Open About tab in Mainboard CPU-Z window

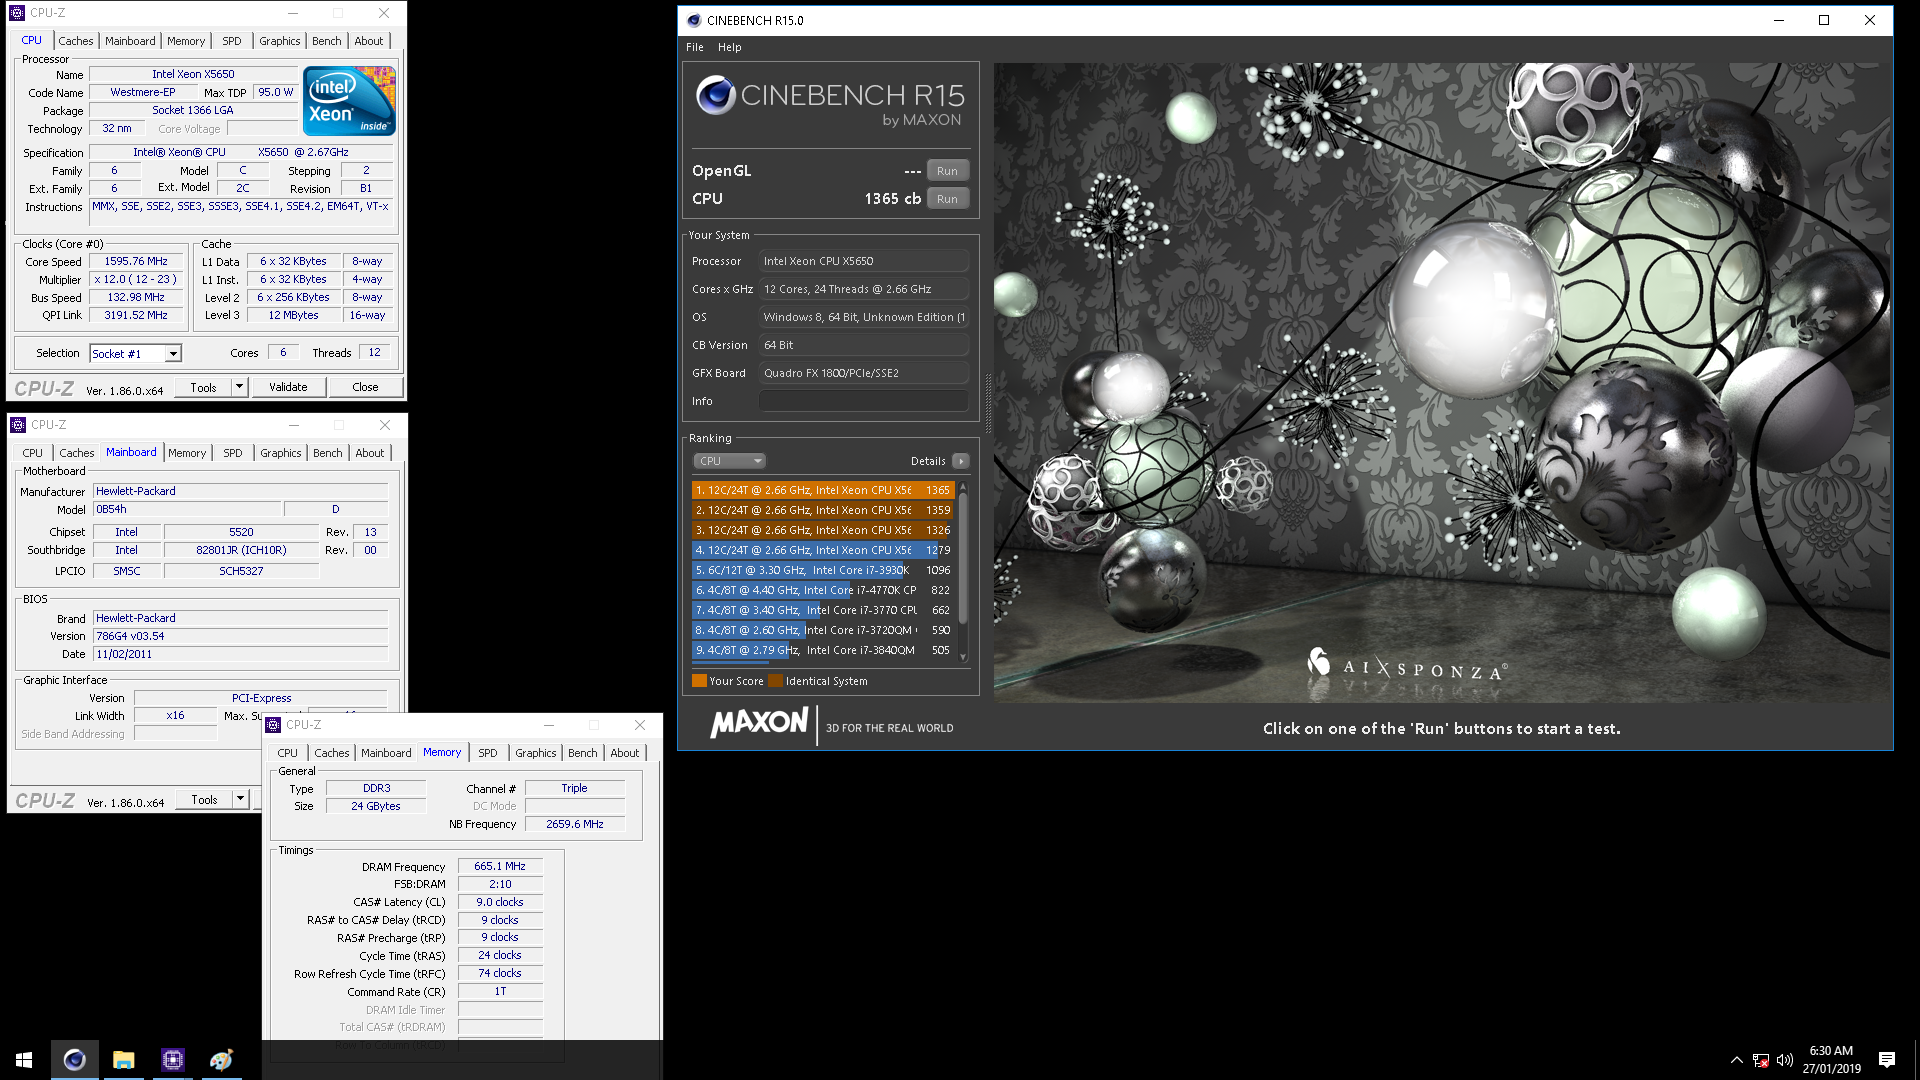(x=370, y=453)
